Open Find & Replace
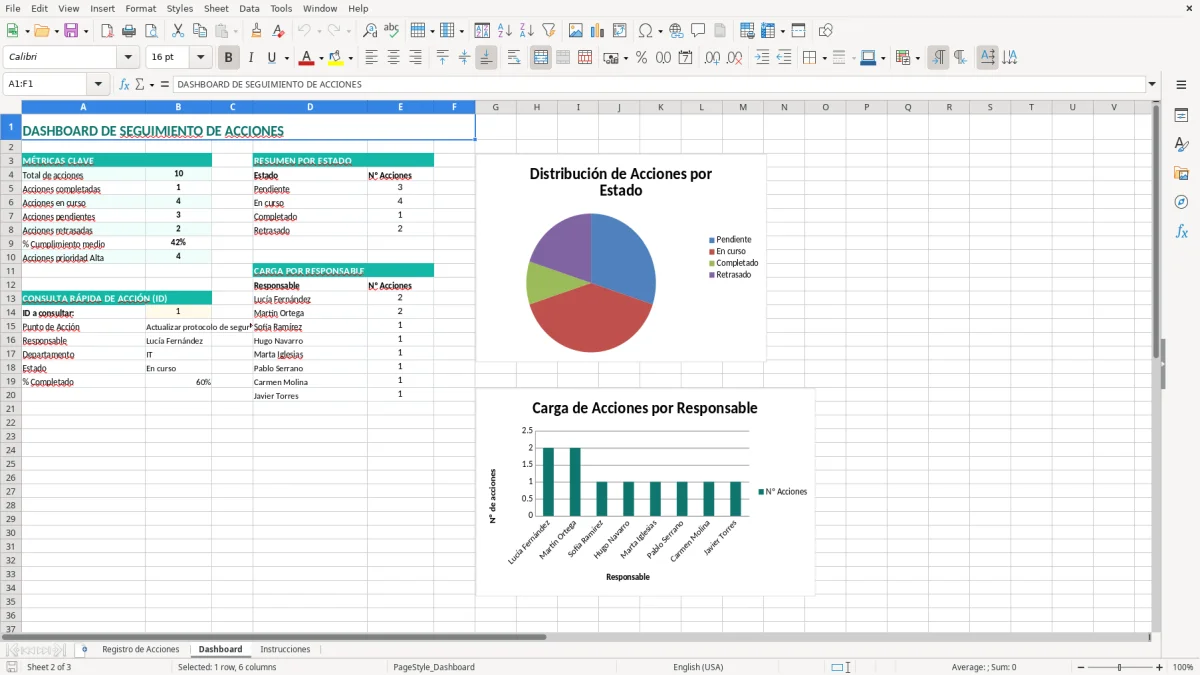The height and width of the screenshot is (675, 1200). 370,31
